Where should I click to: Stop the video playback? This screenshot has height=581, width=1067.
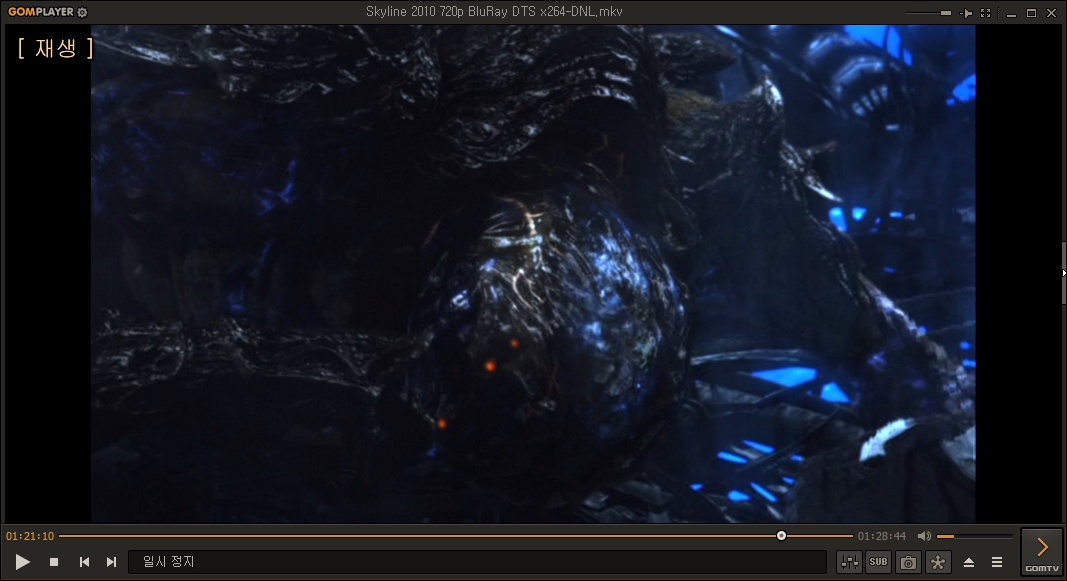pyautogui.click(x=54, y=562)
